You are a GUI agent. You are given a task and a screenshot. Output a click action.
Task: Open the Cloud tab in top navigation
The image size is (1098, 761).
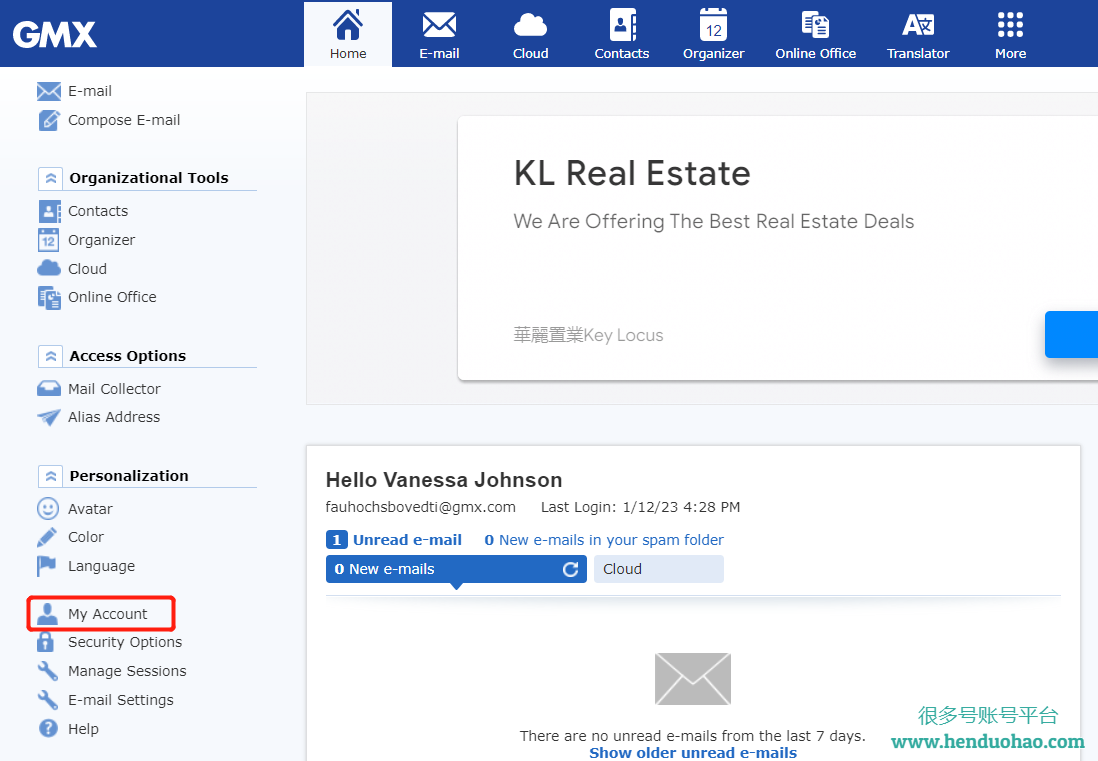click(x=530, y=34)
